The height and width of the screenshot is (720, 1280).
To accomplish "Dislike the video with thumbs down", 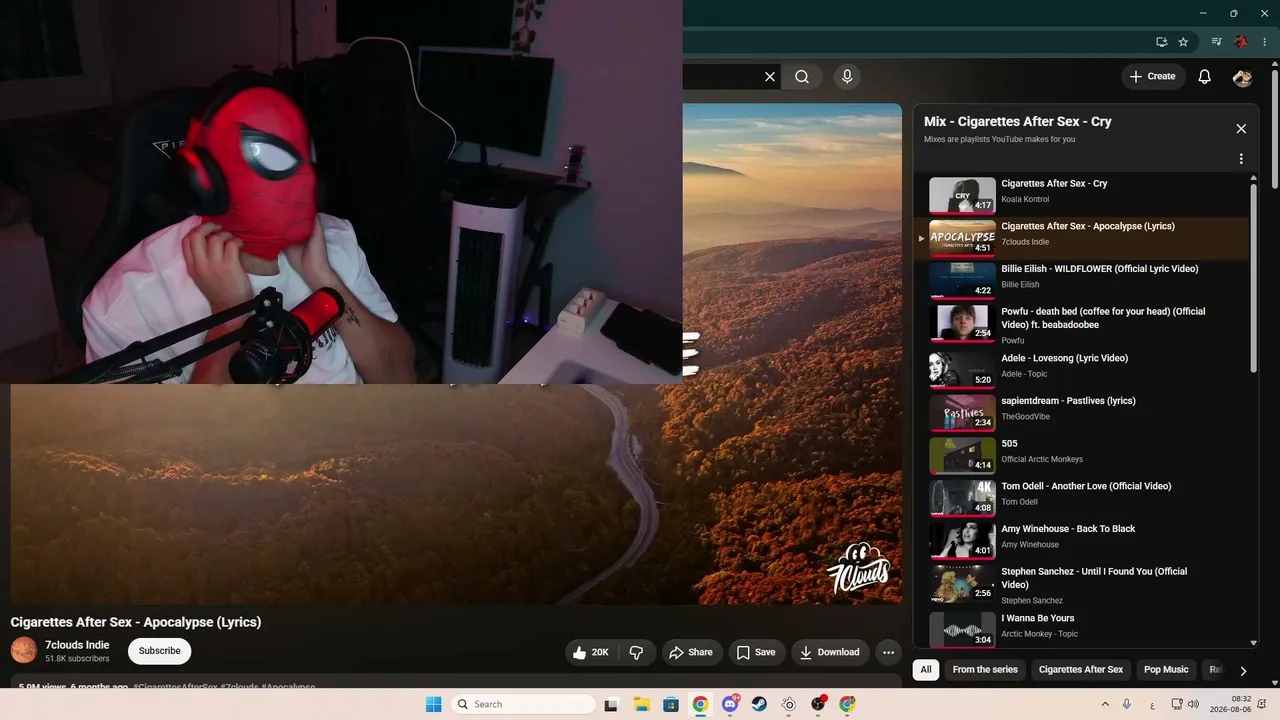I will point(637,652).
